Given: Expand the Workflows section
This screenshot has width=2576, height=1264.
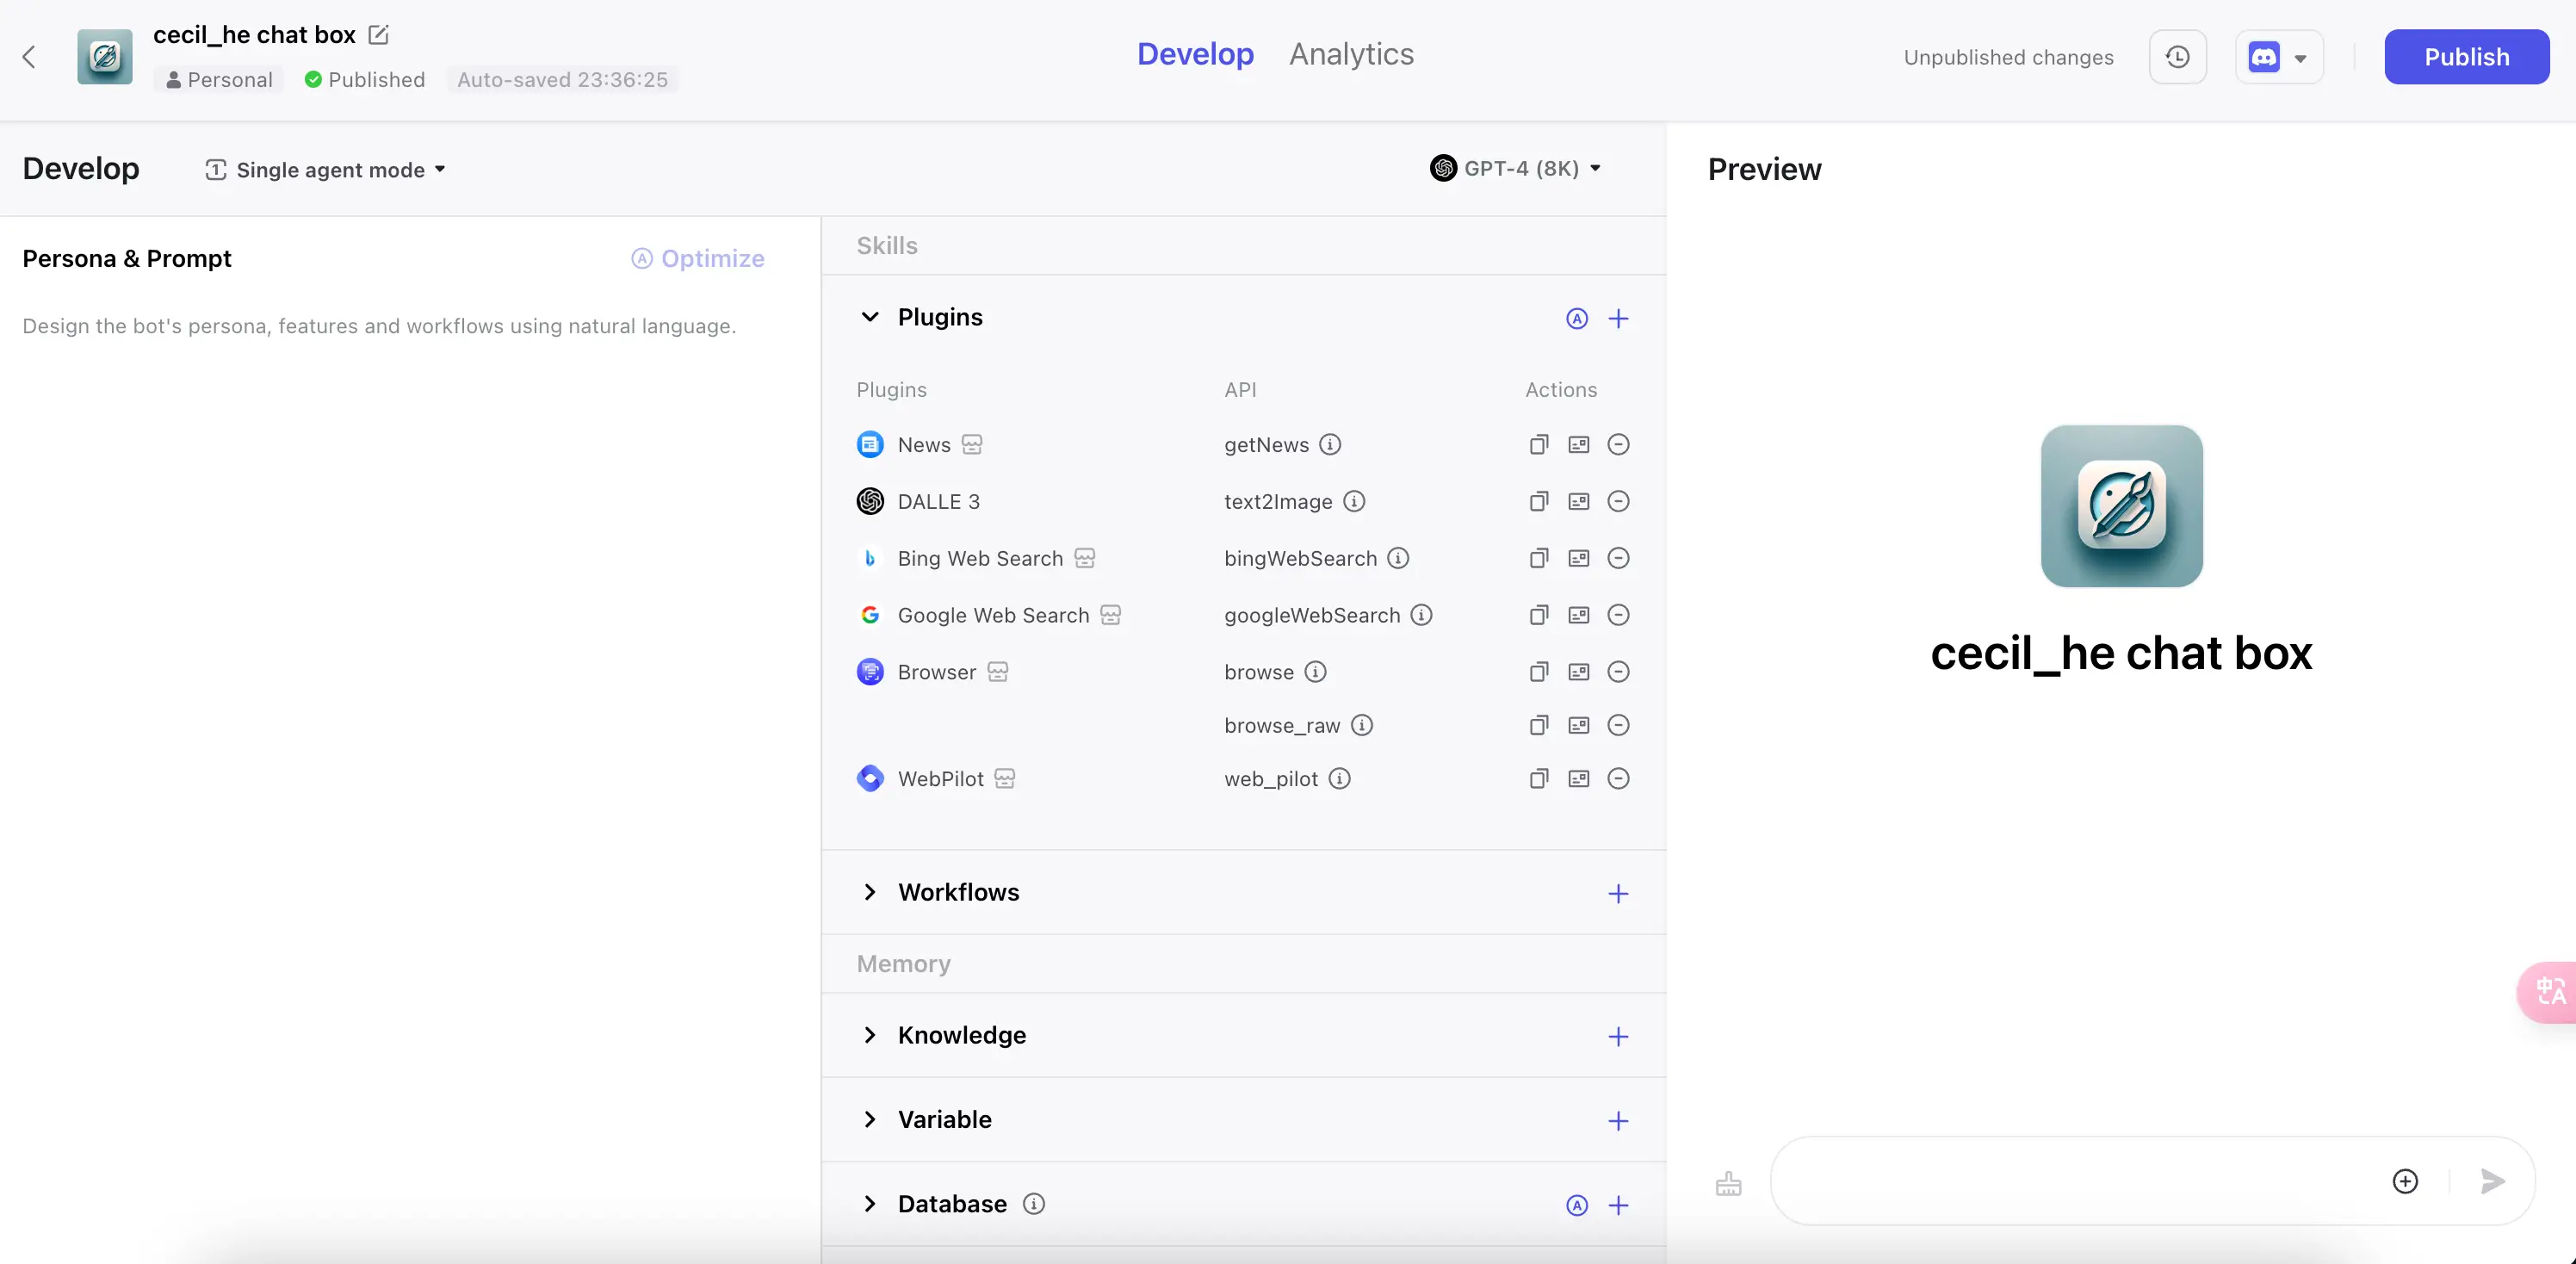Looking at the screenshot, I should [x=869, y=892].
